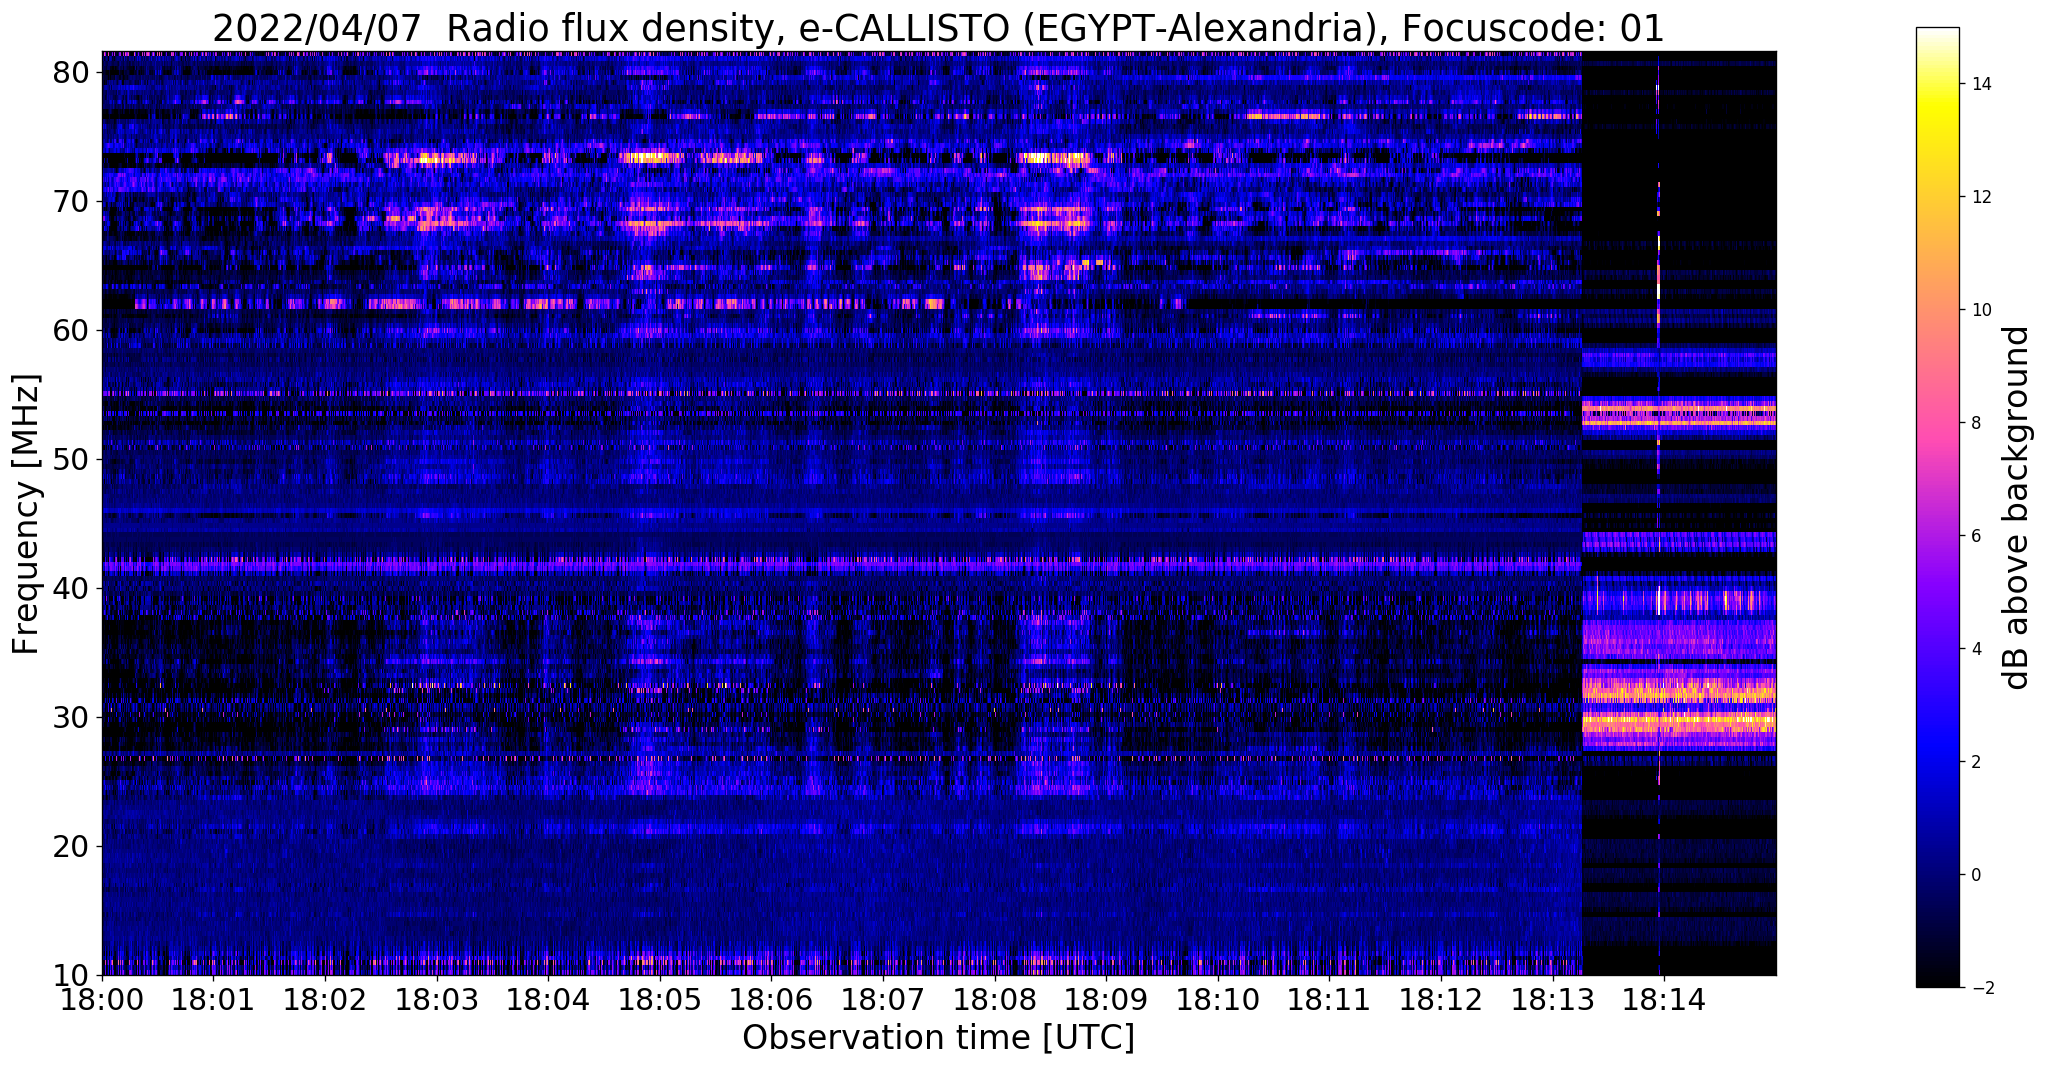Click the 18:00 time tick label
The image size is (2047, 1067).
tap(102, 999)
